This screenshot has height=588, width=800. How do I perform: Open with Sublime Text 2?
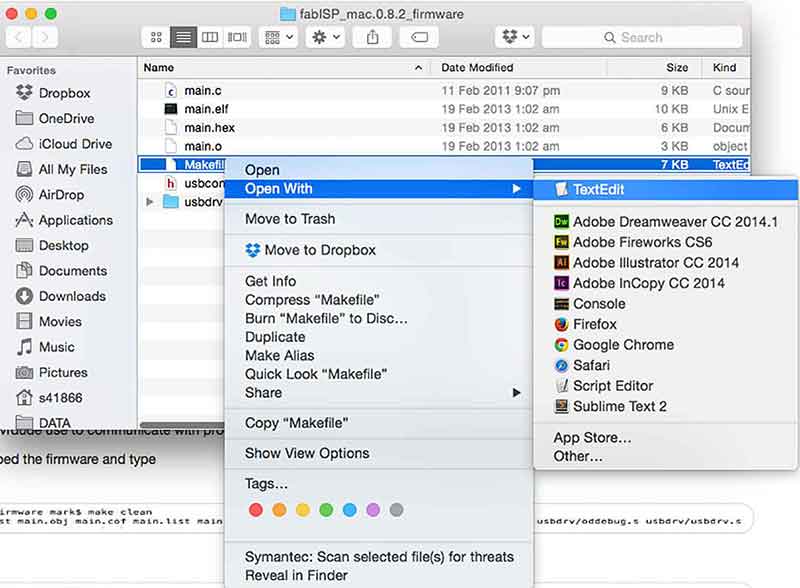pos(665,406)
